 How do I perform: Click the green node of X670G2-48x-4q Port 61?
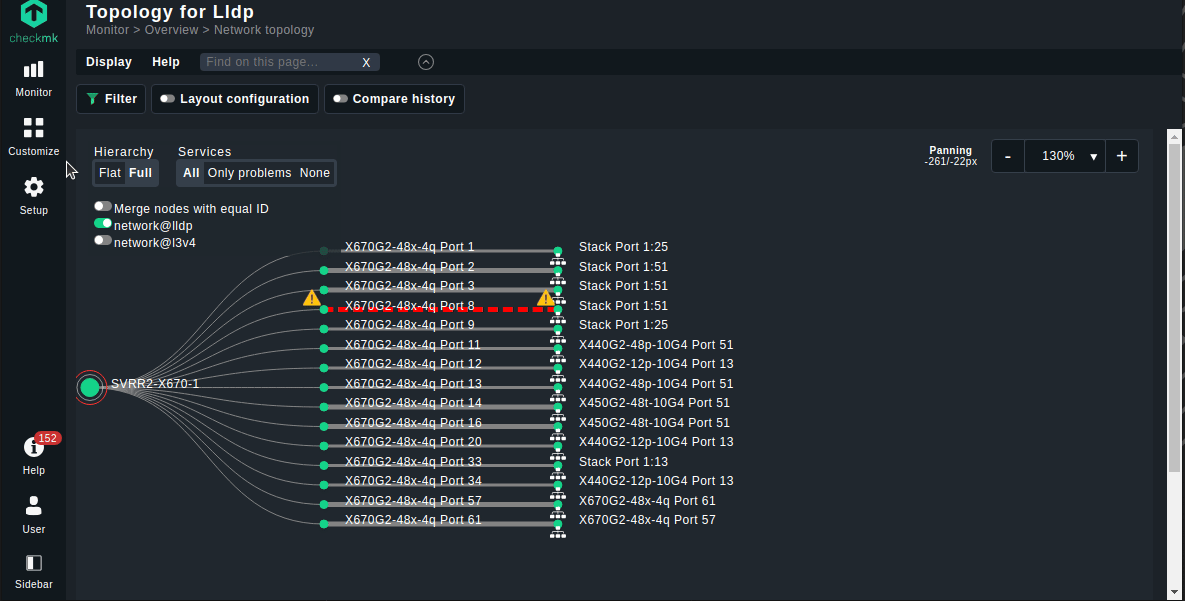point(323,524)
